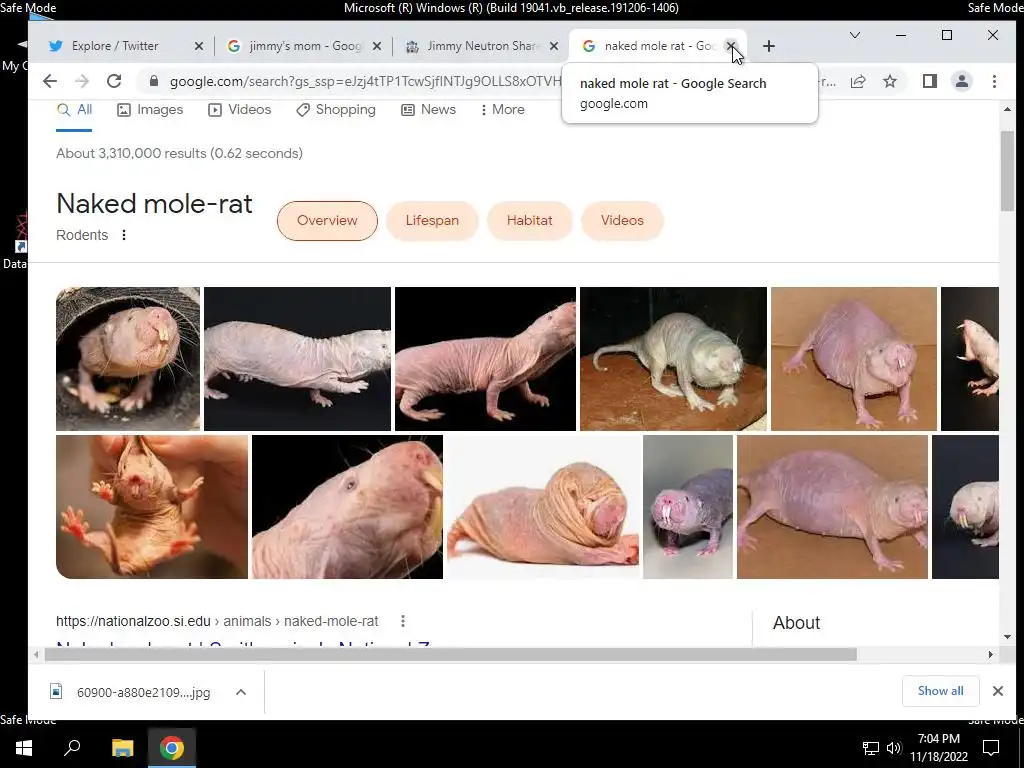Click the address bar URL field
This screenshot has height=768, width=1024.
tap(366, 81)
